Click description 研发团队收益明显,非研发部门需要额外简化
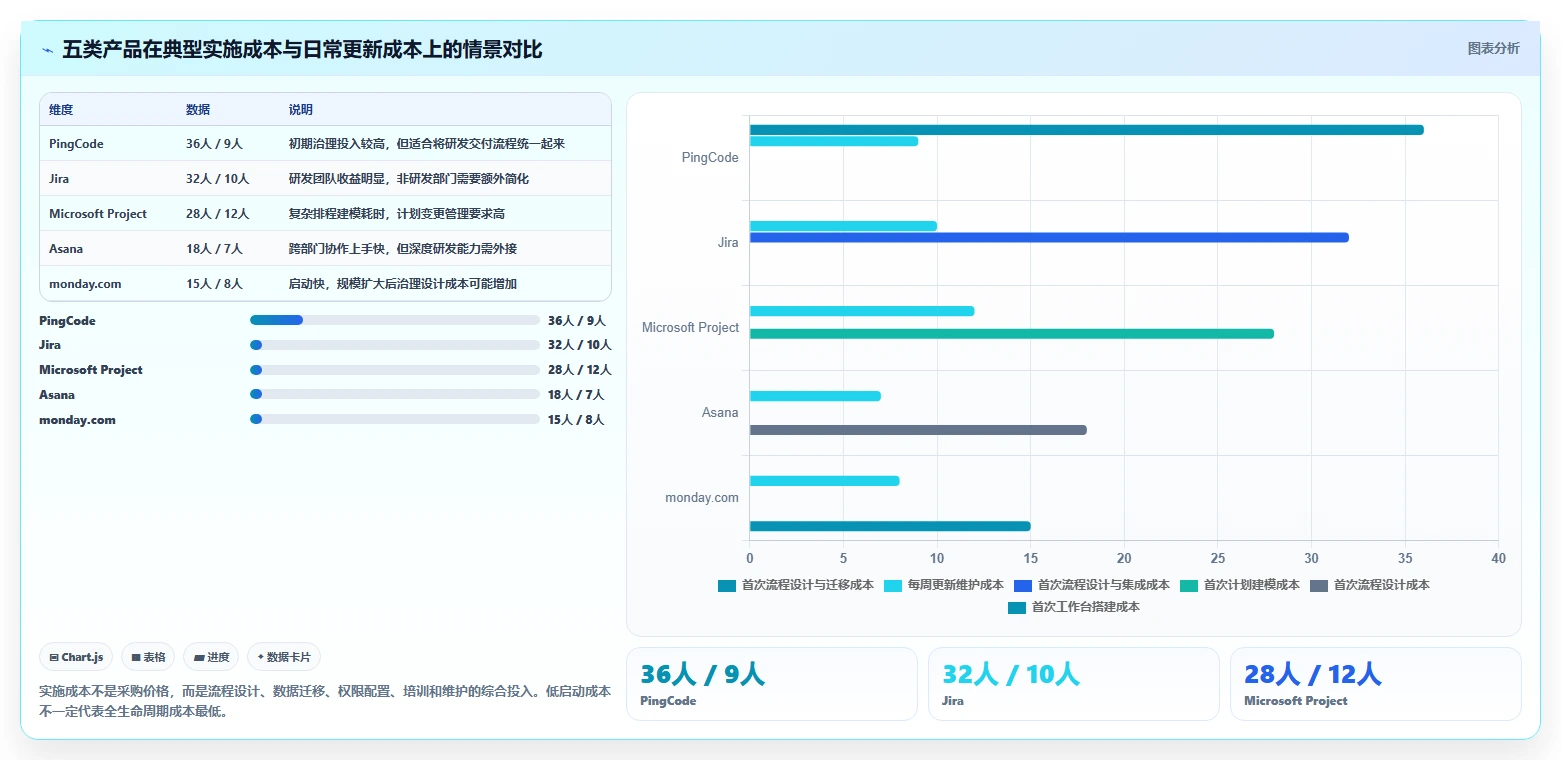This screenshot has height=760, width=1561. tap(409, 179)
